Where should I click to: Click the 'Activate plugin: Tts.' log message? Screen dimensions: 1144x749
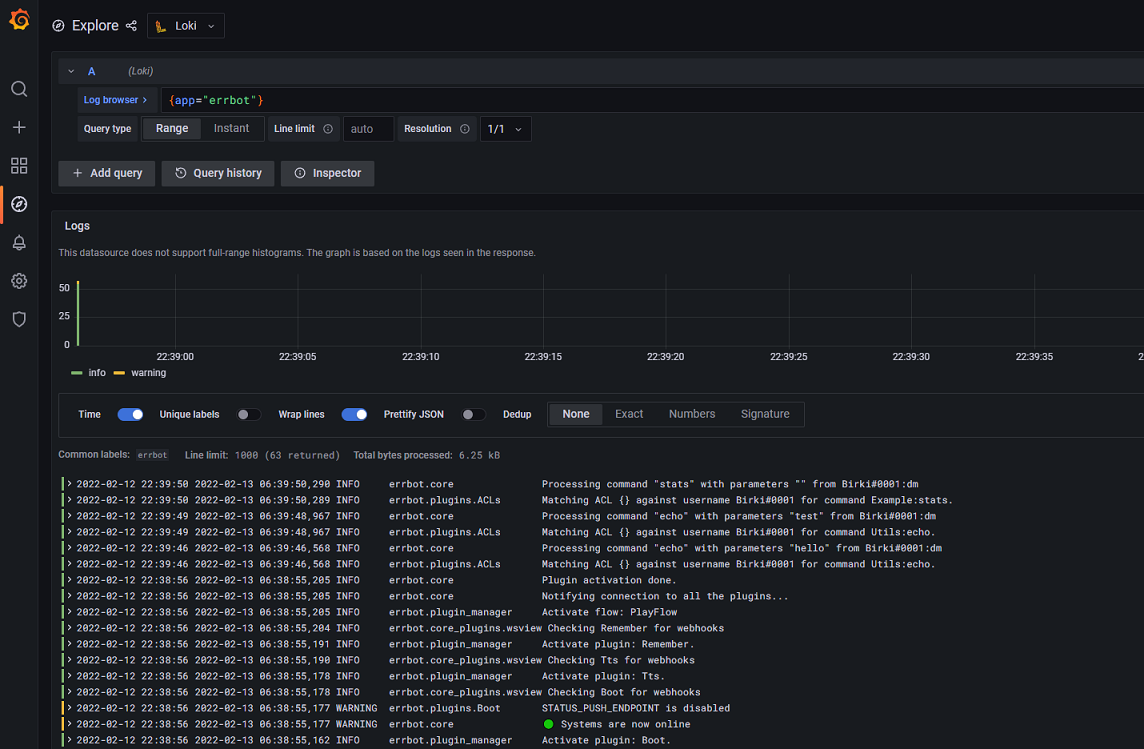[603, 677]
